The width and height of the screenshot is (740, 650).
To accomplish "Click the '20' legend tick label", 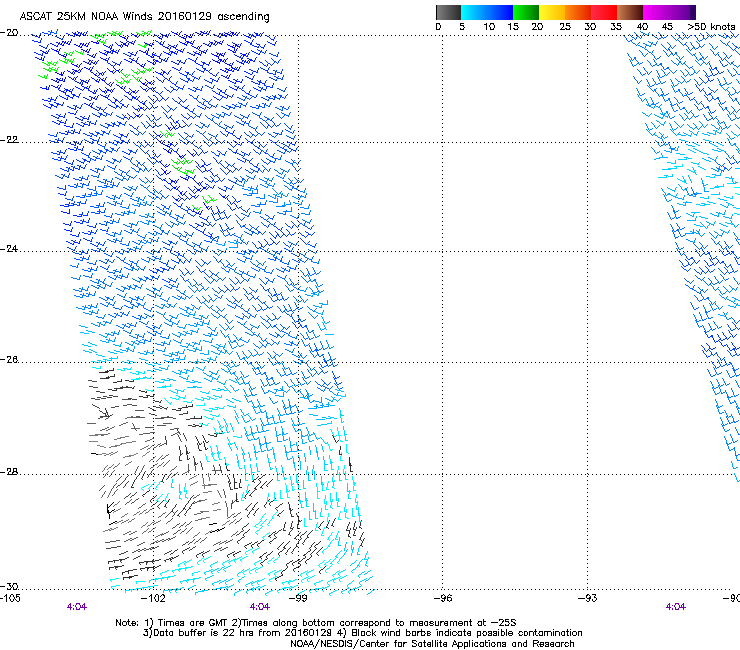I will click(x=537, y=27).
